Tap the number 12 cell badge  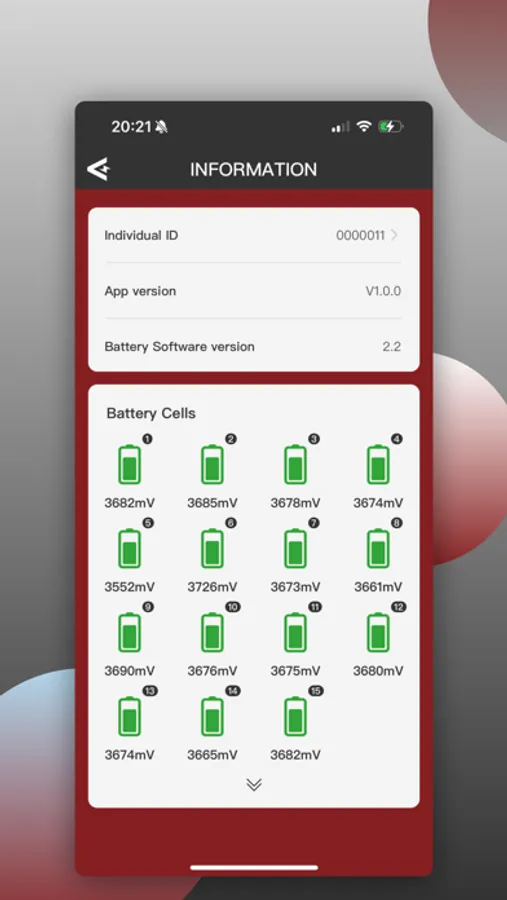point(398,607)
